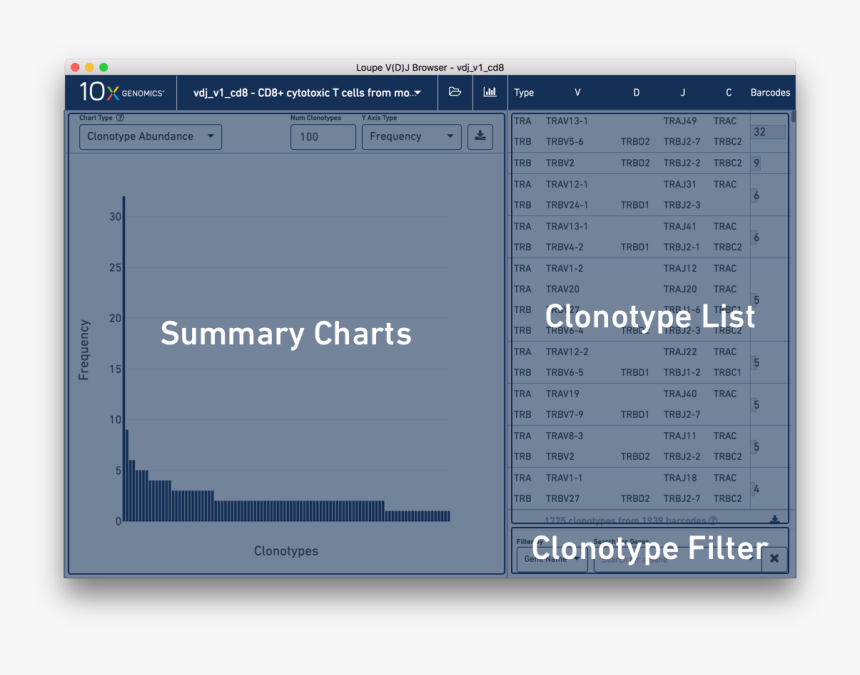
Task: Click the TRBJ2-1 cell
Action: coord(682,247)
